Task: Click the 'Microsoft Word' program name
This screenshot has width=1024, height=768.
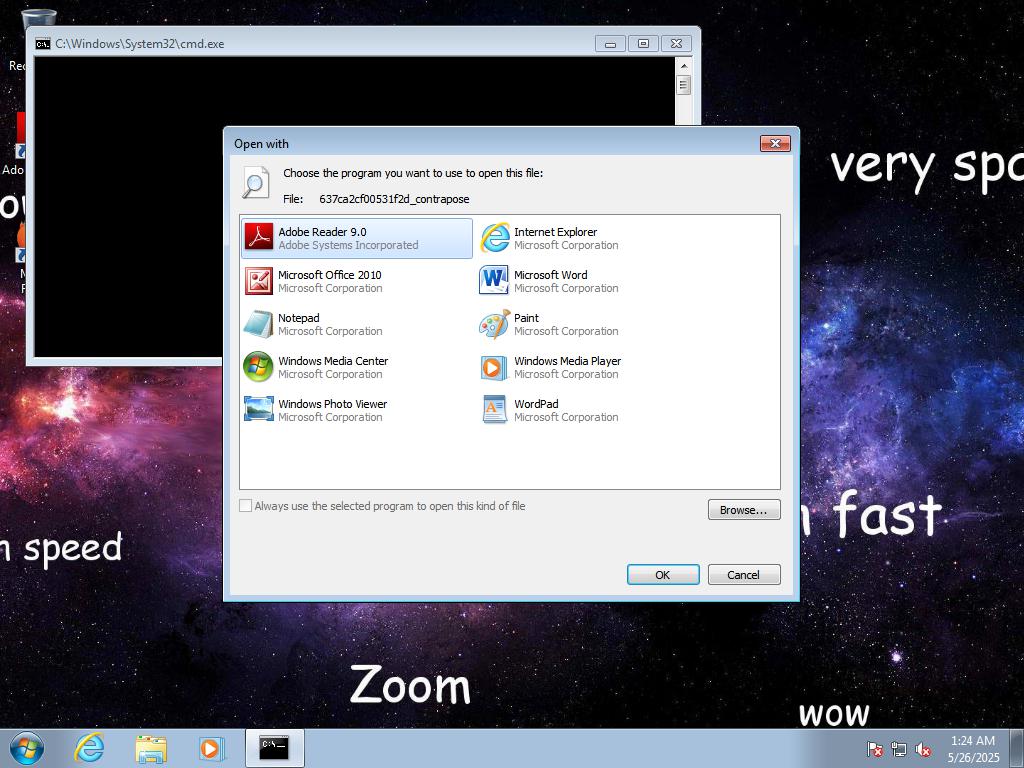Action: tap(551, 275)
